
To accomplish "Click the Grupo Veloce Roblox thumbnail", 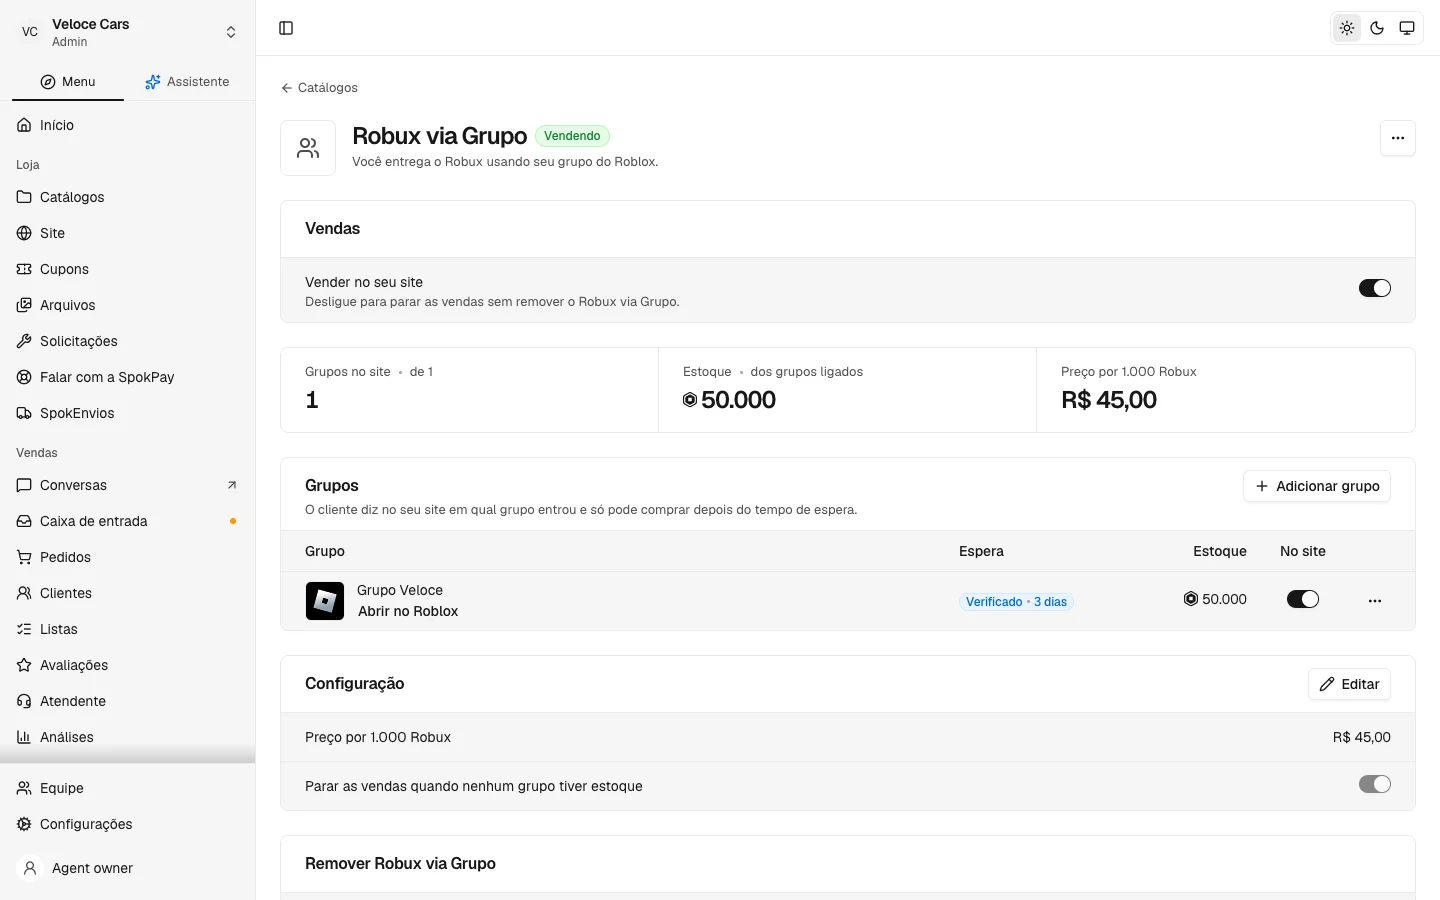I will [325, 601].
